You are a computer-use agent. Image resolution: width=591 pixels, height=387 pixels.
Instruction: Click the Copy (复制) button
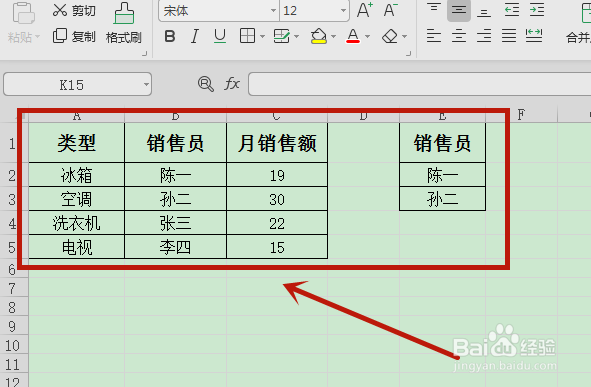pyautogui.click(x=74, y=36)
